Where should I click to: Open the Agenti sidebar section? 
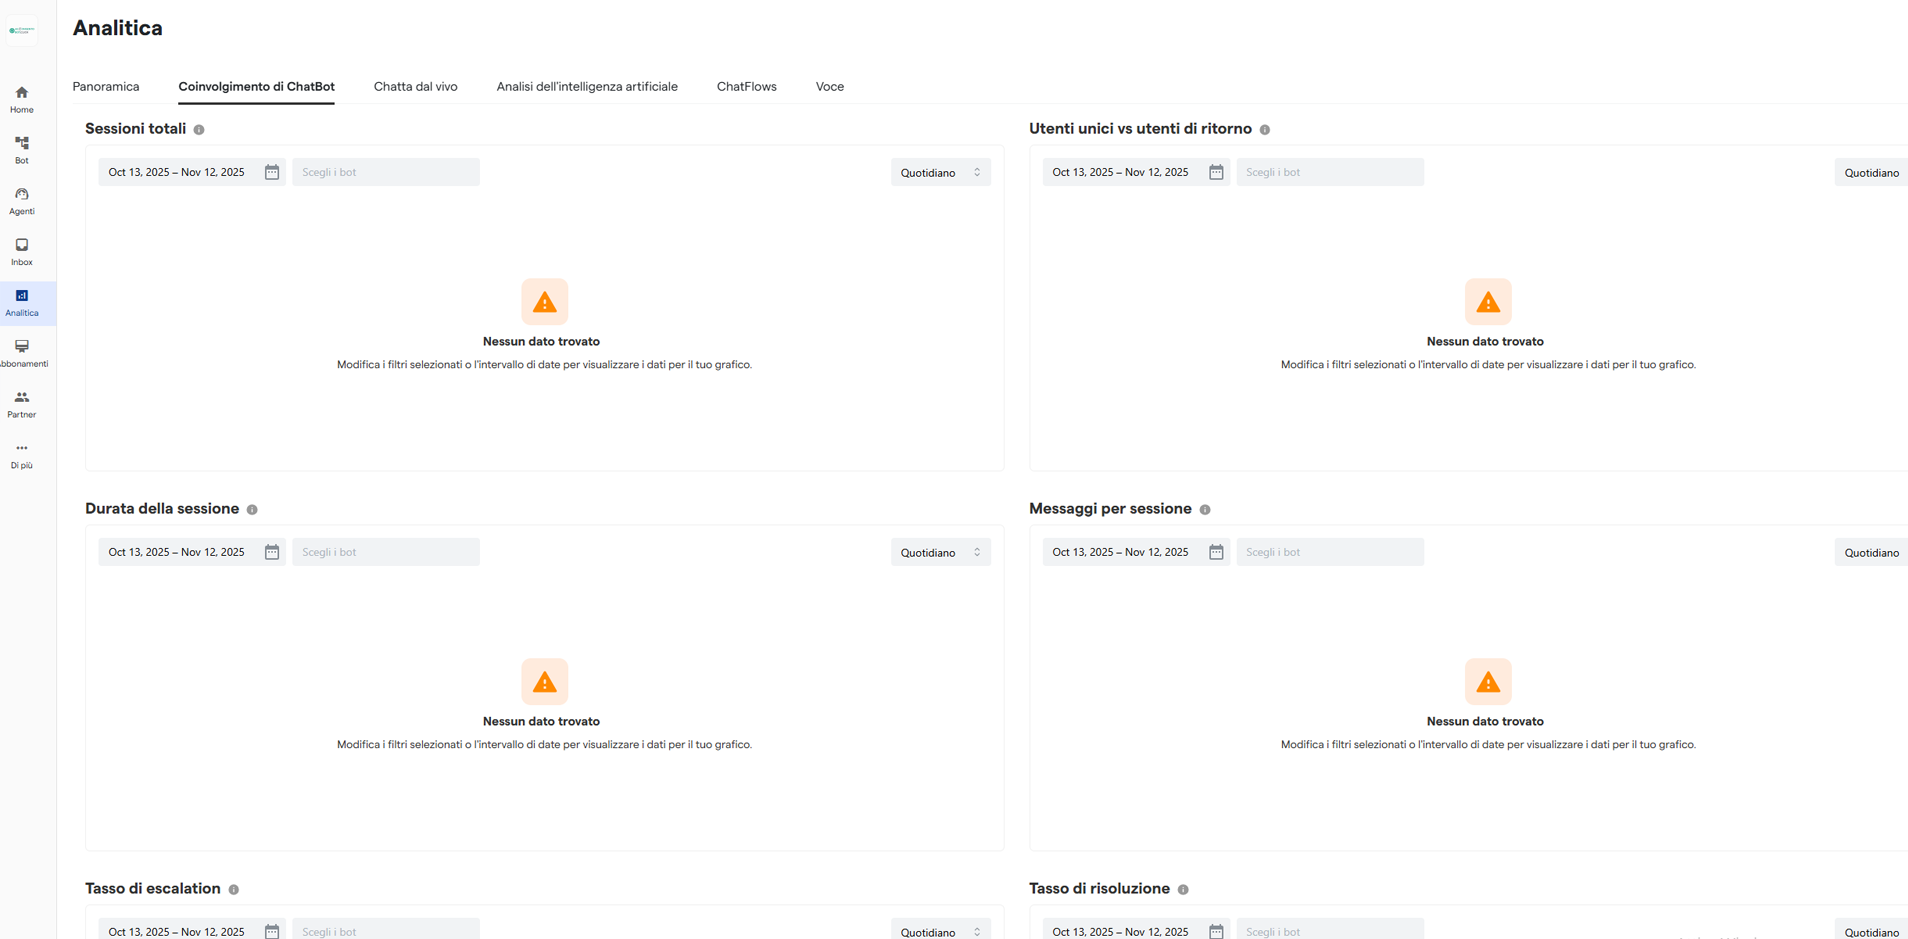(x=21, y=199)
